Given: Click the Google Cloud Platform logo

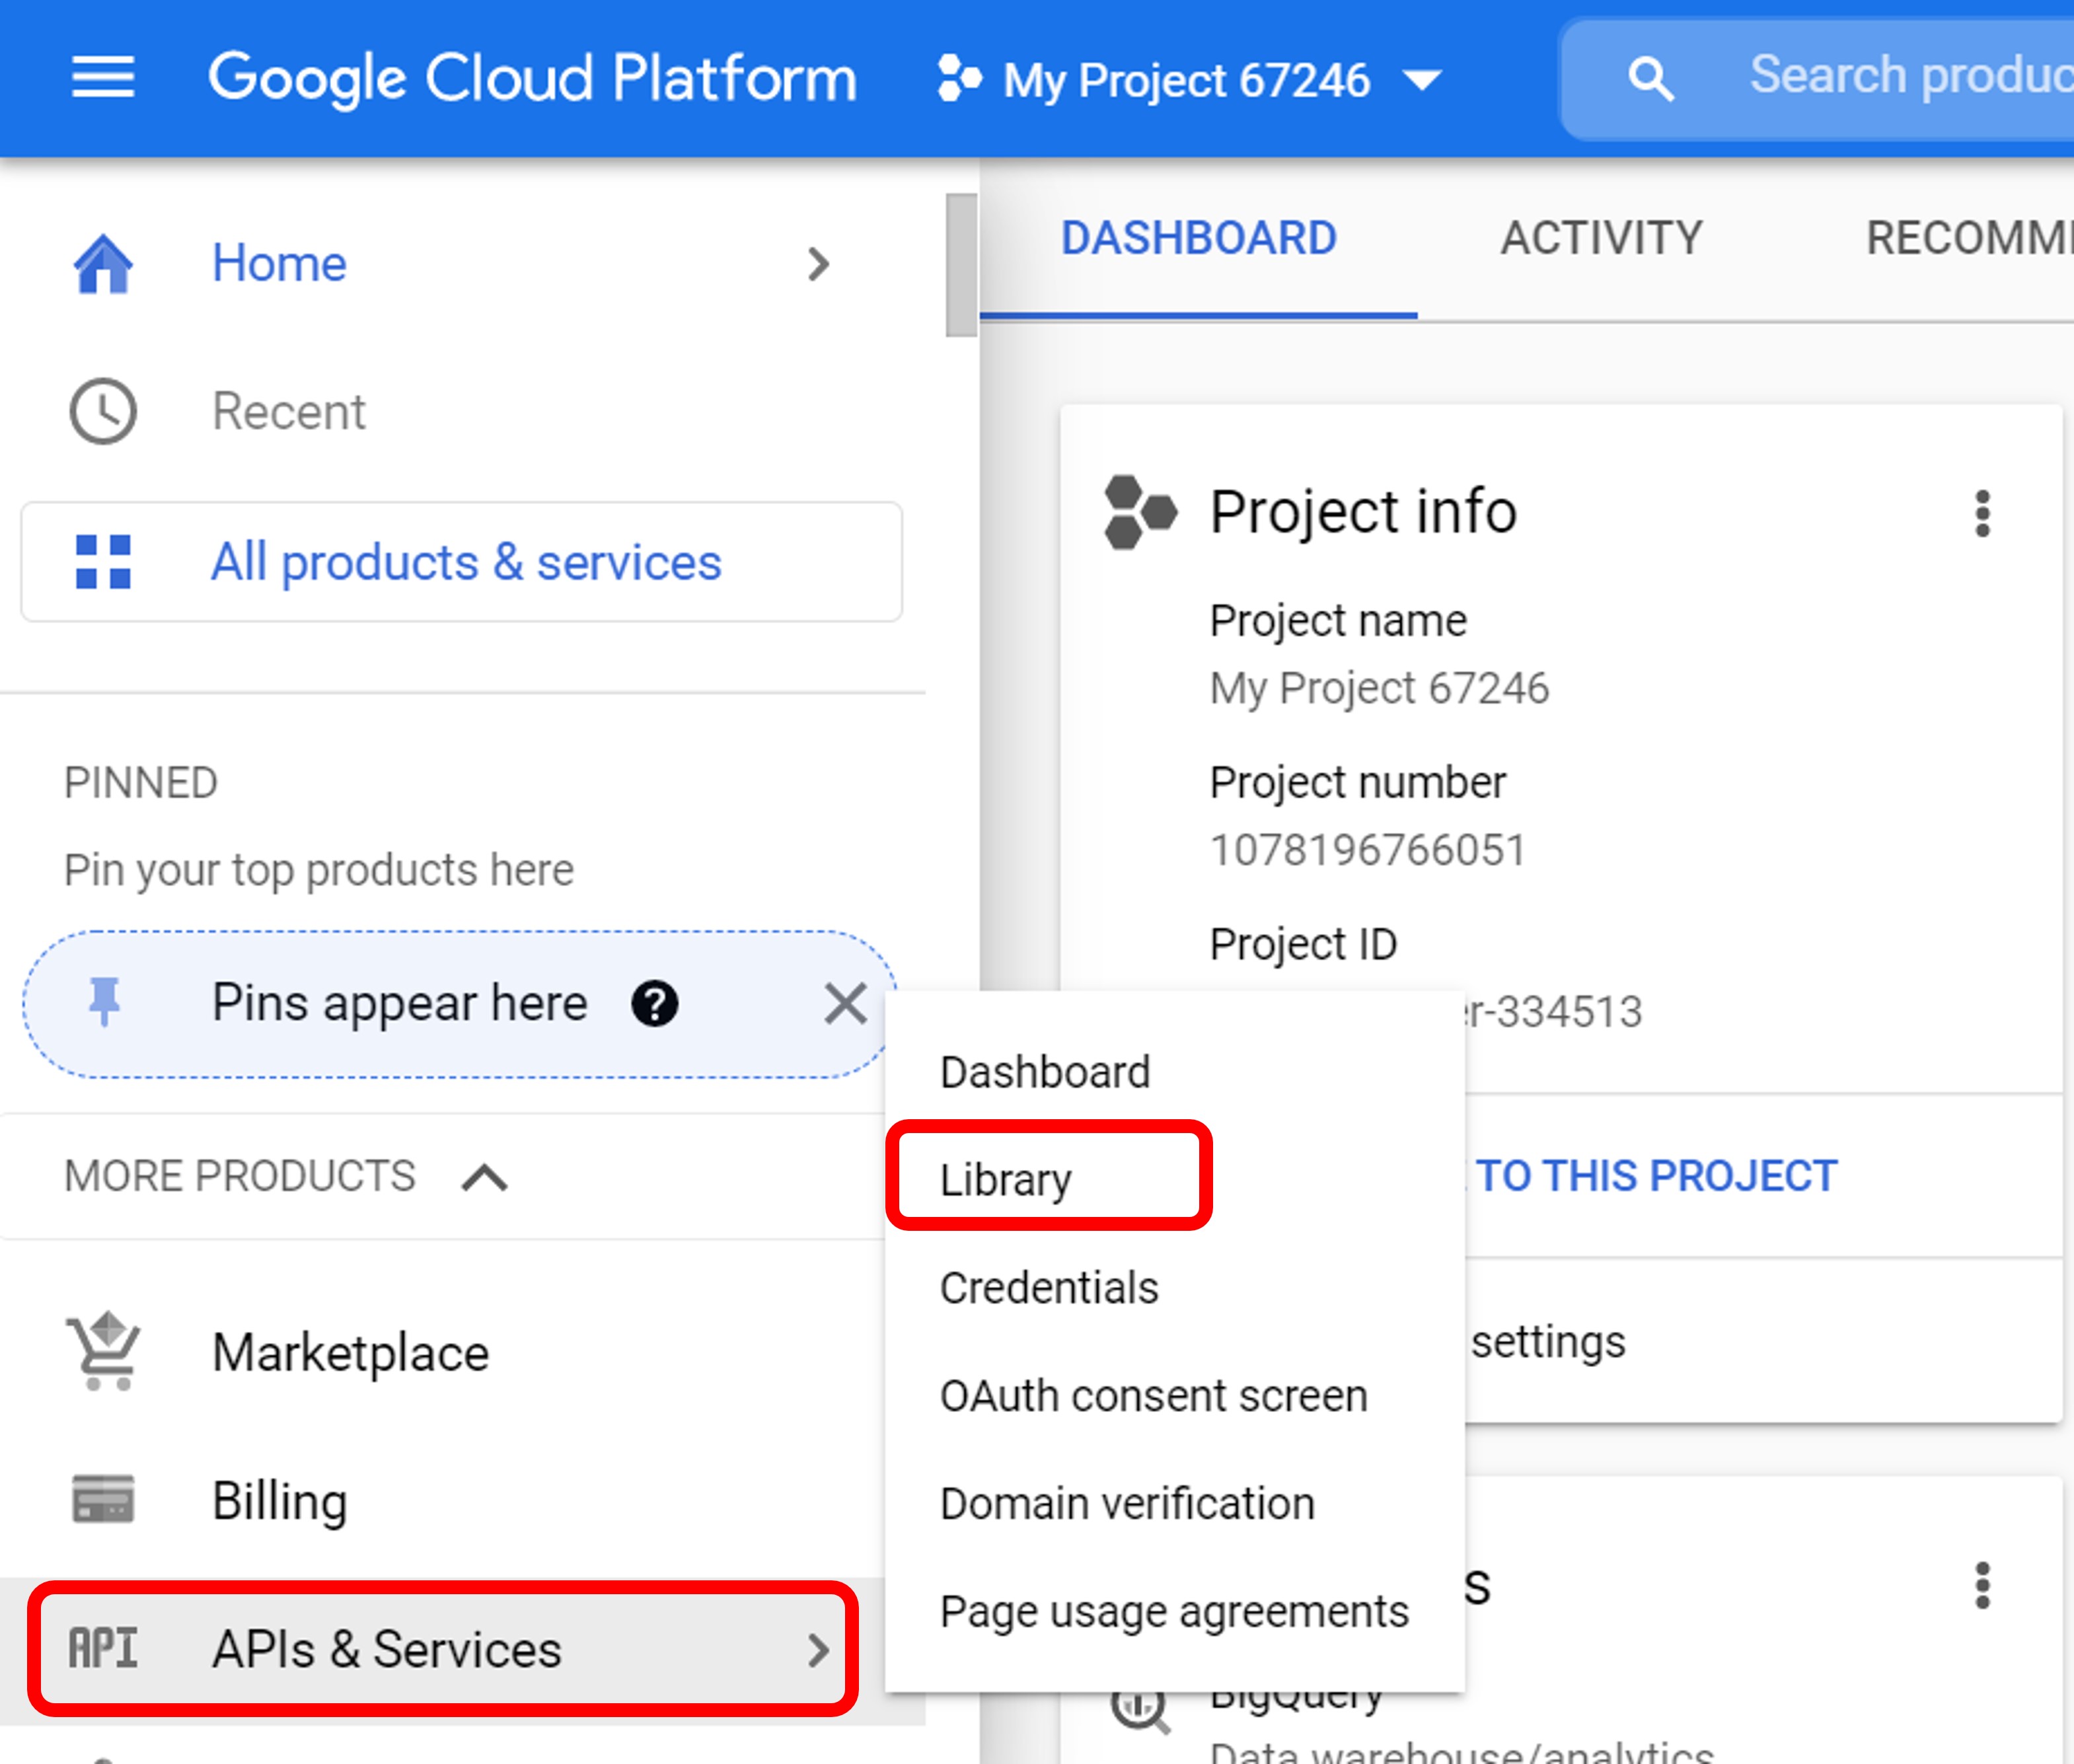Looking at the screenshot, I should tap(532, 79).
